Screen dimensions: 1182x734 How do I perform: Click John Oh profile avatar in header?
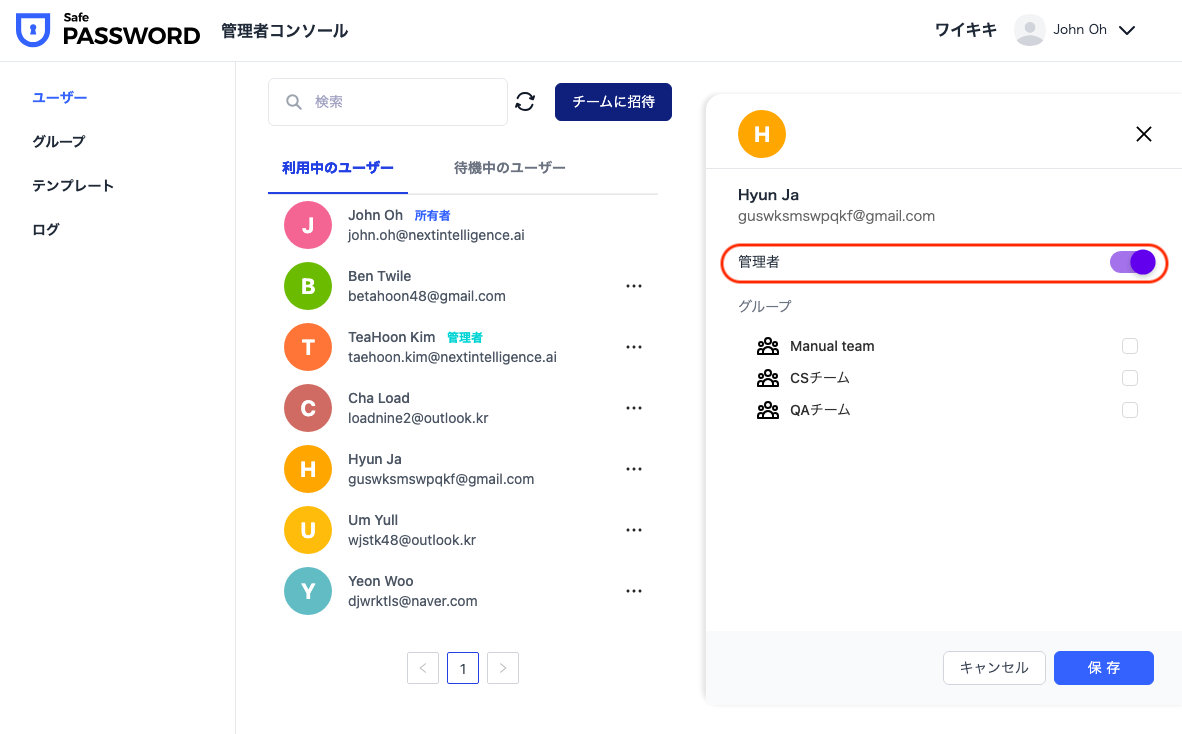(1029, 30)
